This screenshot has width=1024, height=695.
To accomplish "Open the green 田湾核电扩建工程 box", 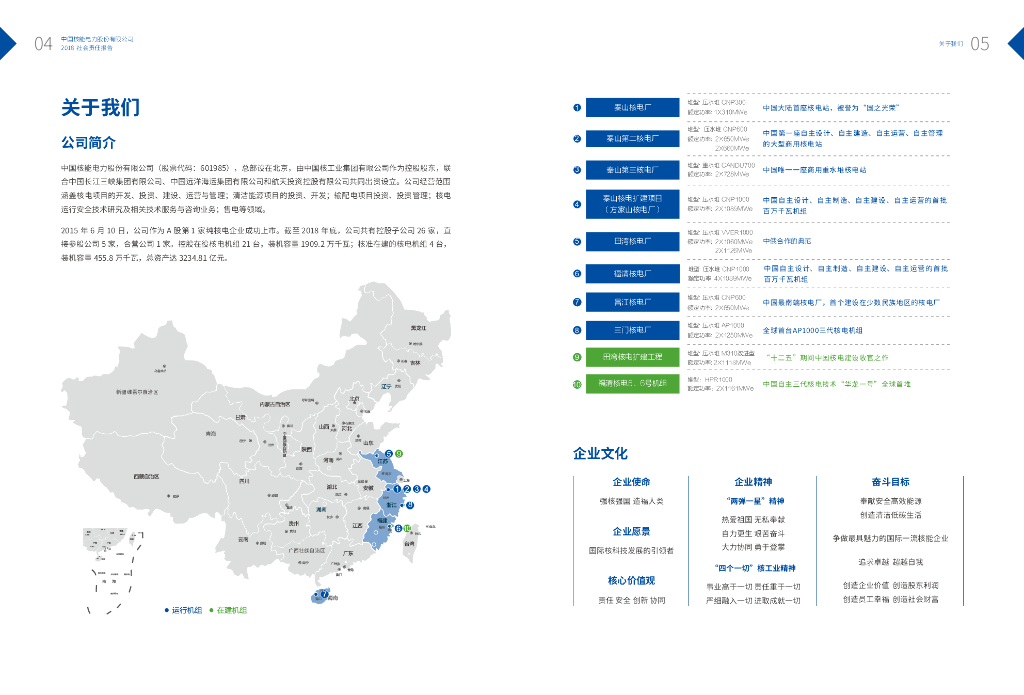I will pyautogui.click(x=632, y=357).
